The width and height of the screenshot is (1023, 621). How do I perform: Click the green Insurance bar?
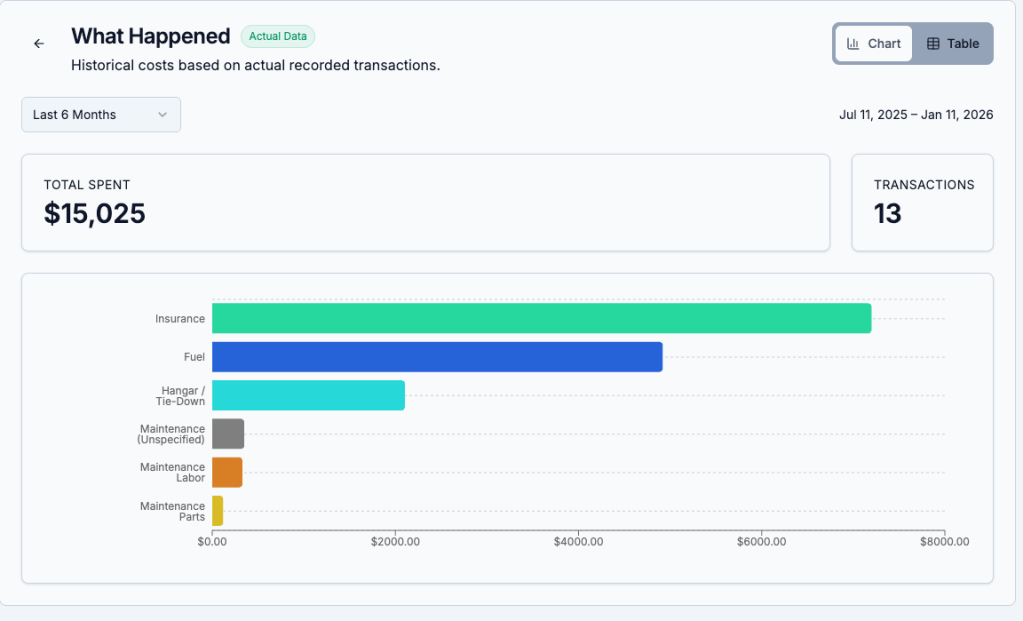(x=540, y=319)
